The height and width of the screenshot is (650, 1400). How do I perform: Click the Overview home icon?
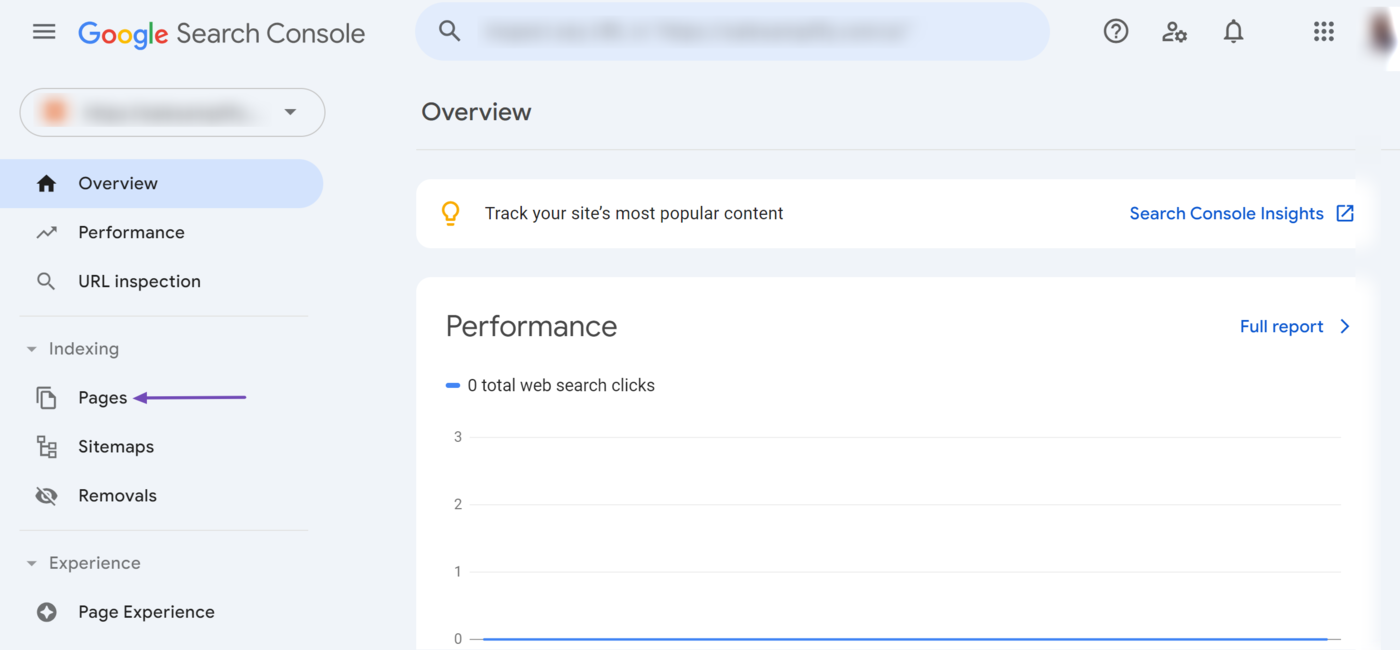coord(46,183)
